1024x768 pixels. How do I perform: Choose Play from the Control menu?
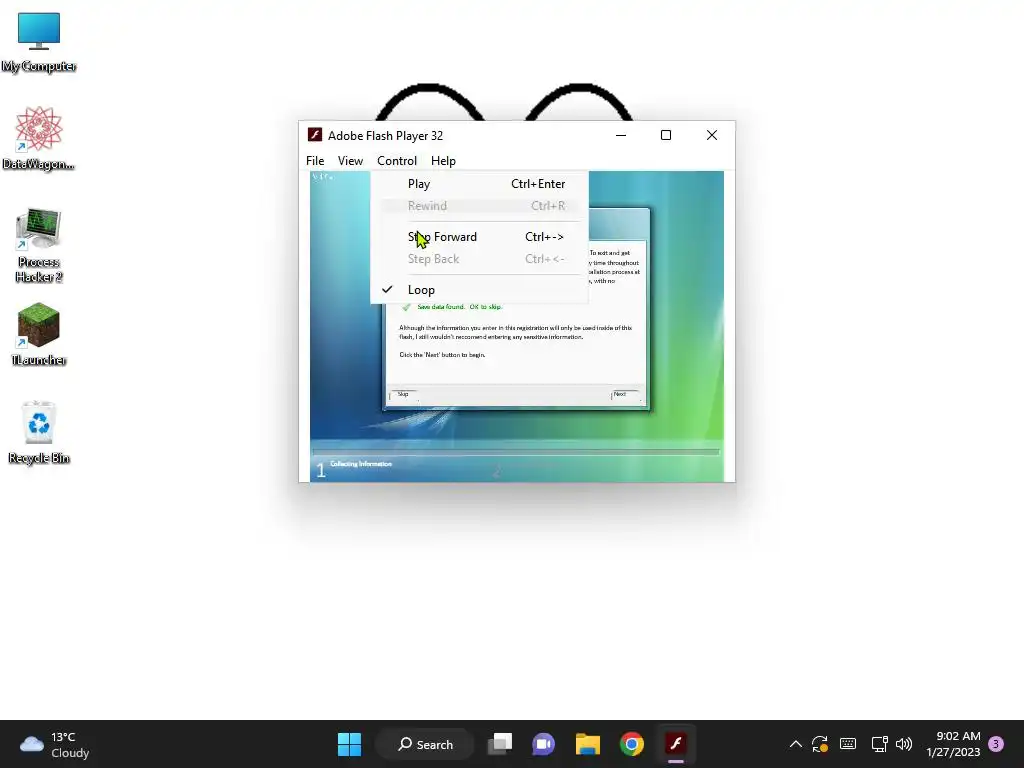point(479,184)
